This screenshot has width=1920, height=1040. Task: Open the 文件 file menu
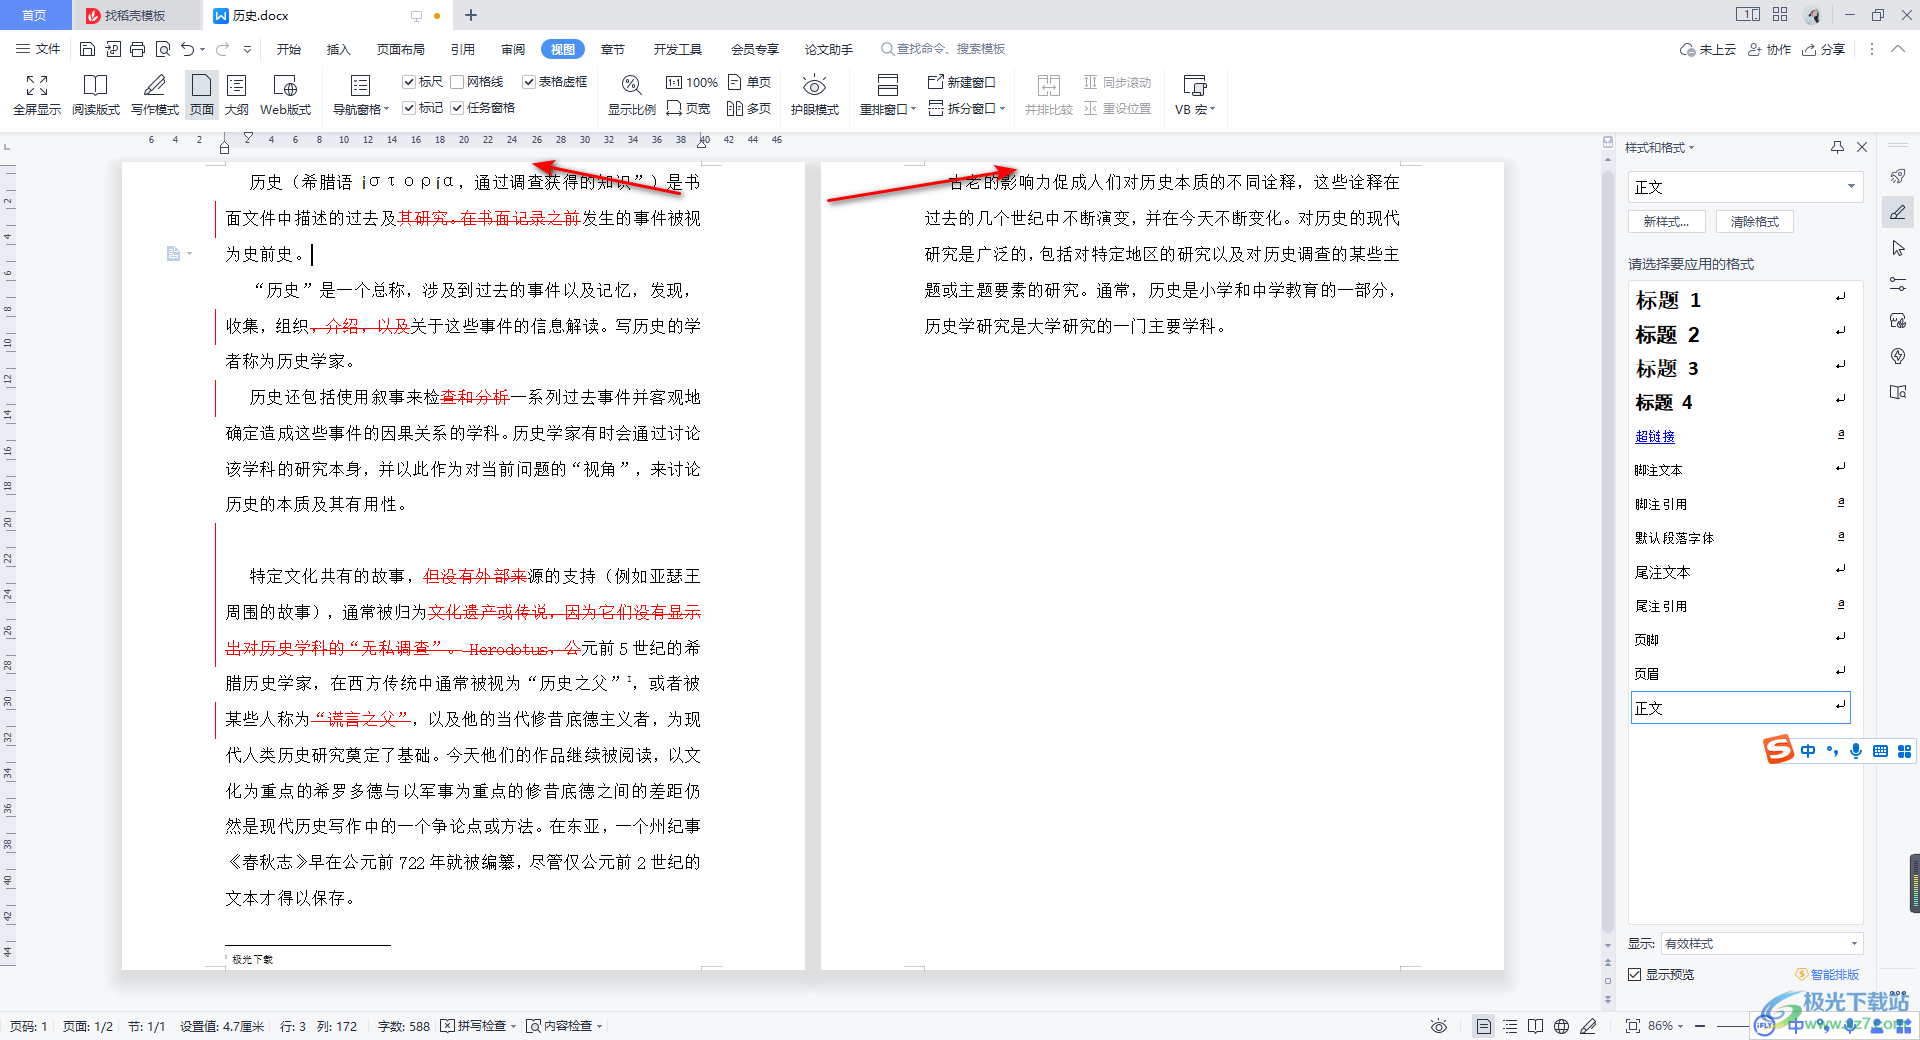tap(38, 49)
